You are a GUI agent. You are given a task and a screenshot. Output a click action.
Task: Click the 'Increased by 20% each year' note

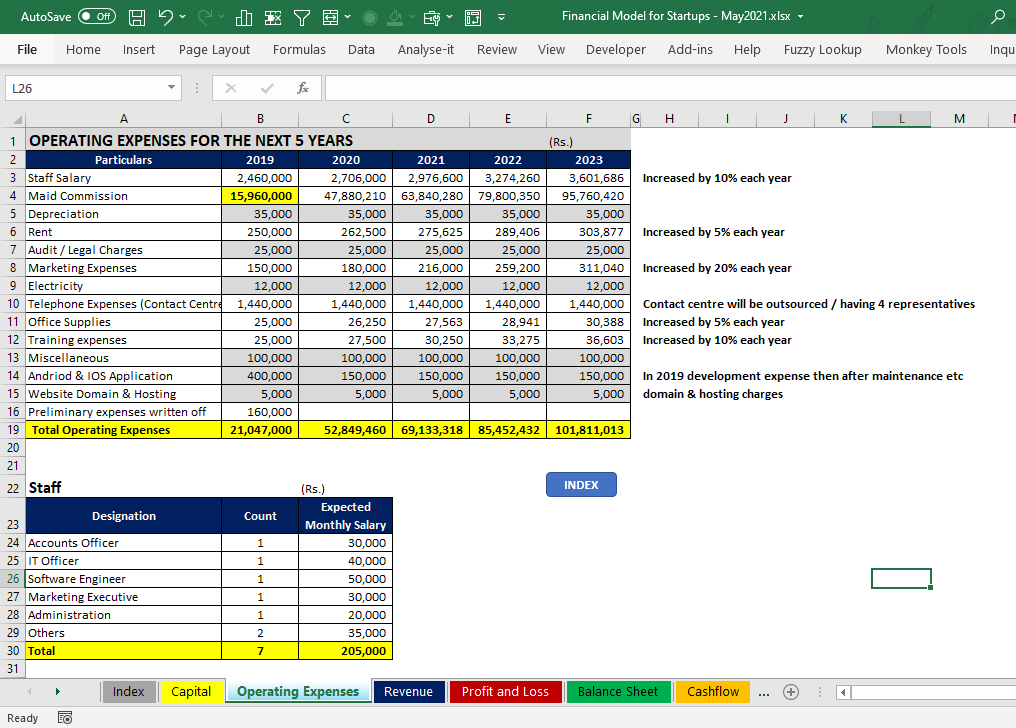[x=717, y=268]
